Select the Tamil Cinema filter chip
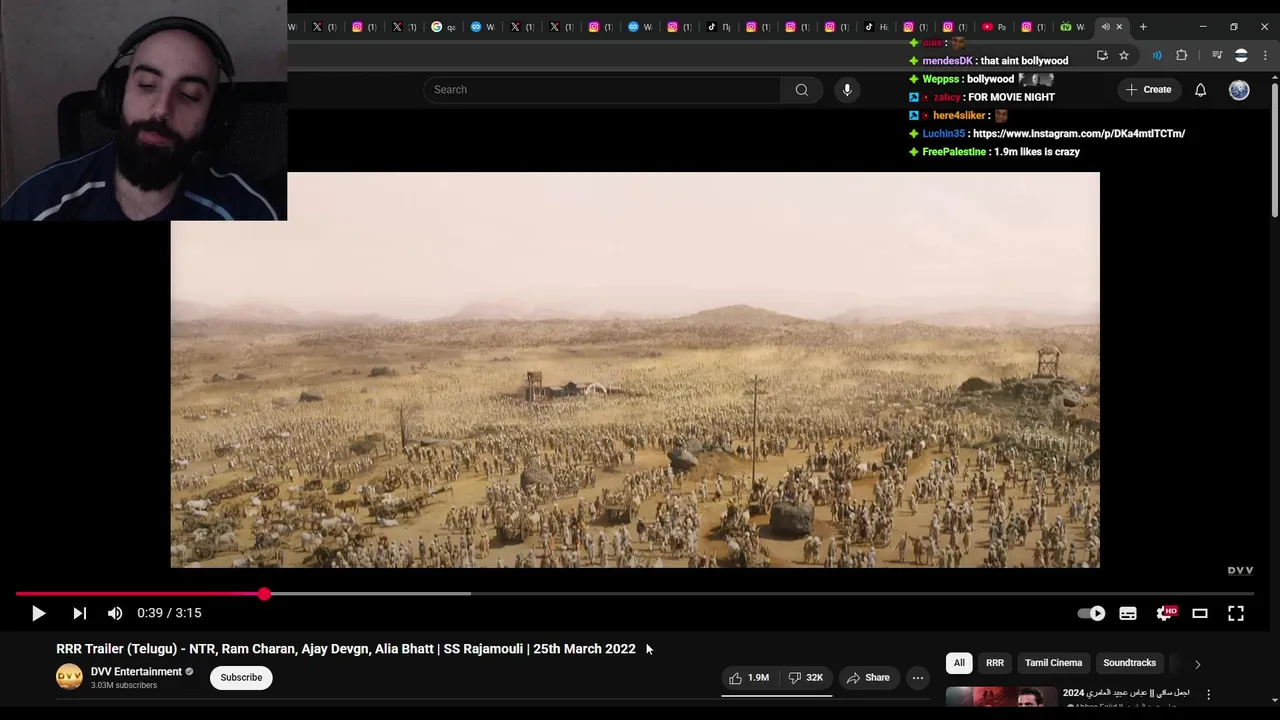This screenshot has height=720, width=1280. 1053,663
